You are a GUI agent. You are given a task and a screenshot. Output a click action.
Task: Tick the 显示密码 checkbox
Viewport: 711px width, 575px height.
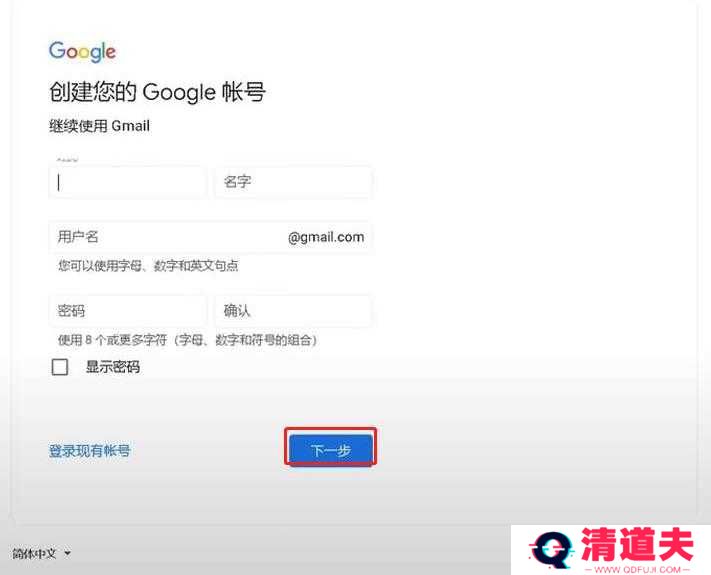[x=60, y=367]
